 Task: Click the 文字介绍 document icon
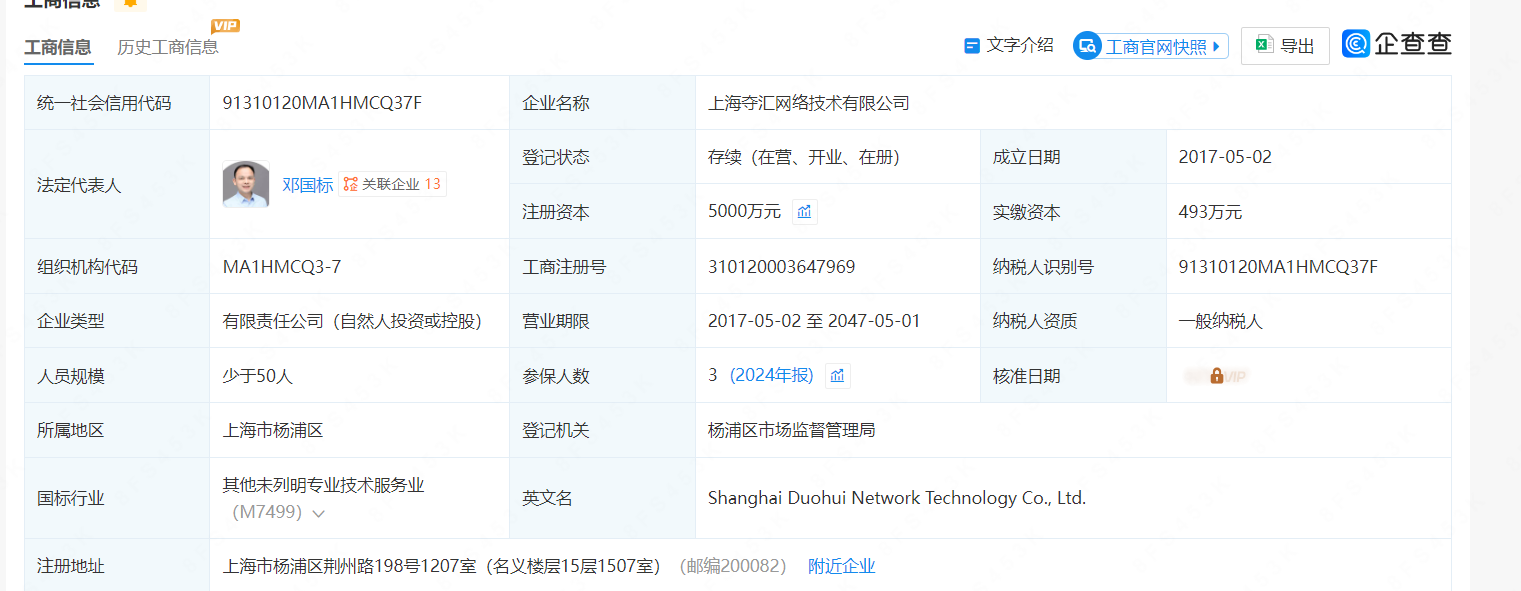971,46
